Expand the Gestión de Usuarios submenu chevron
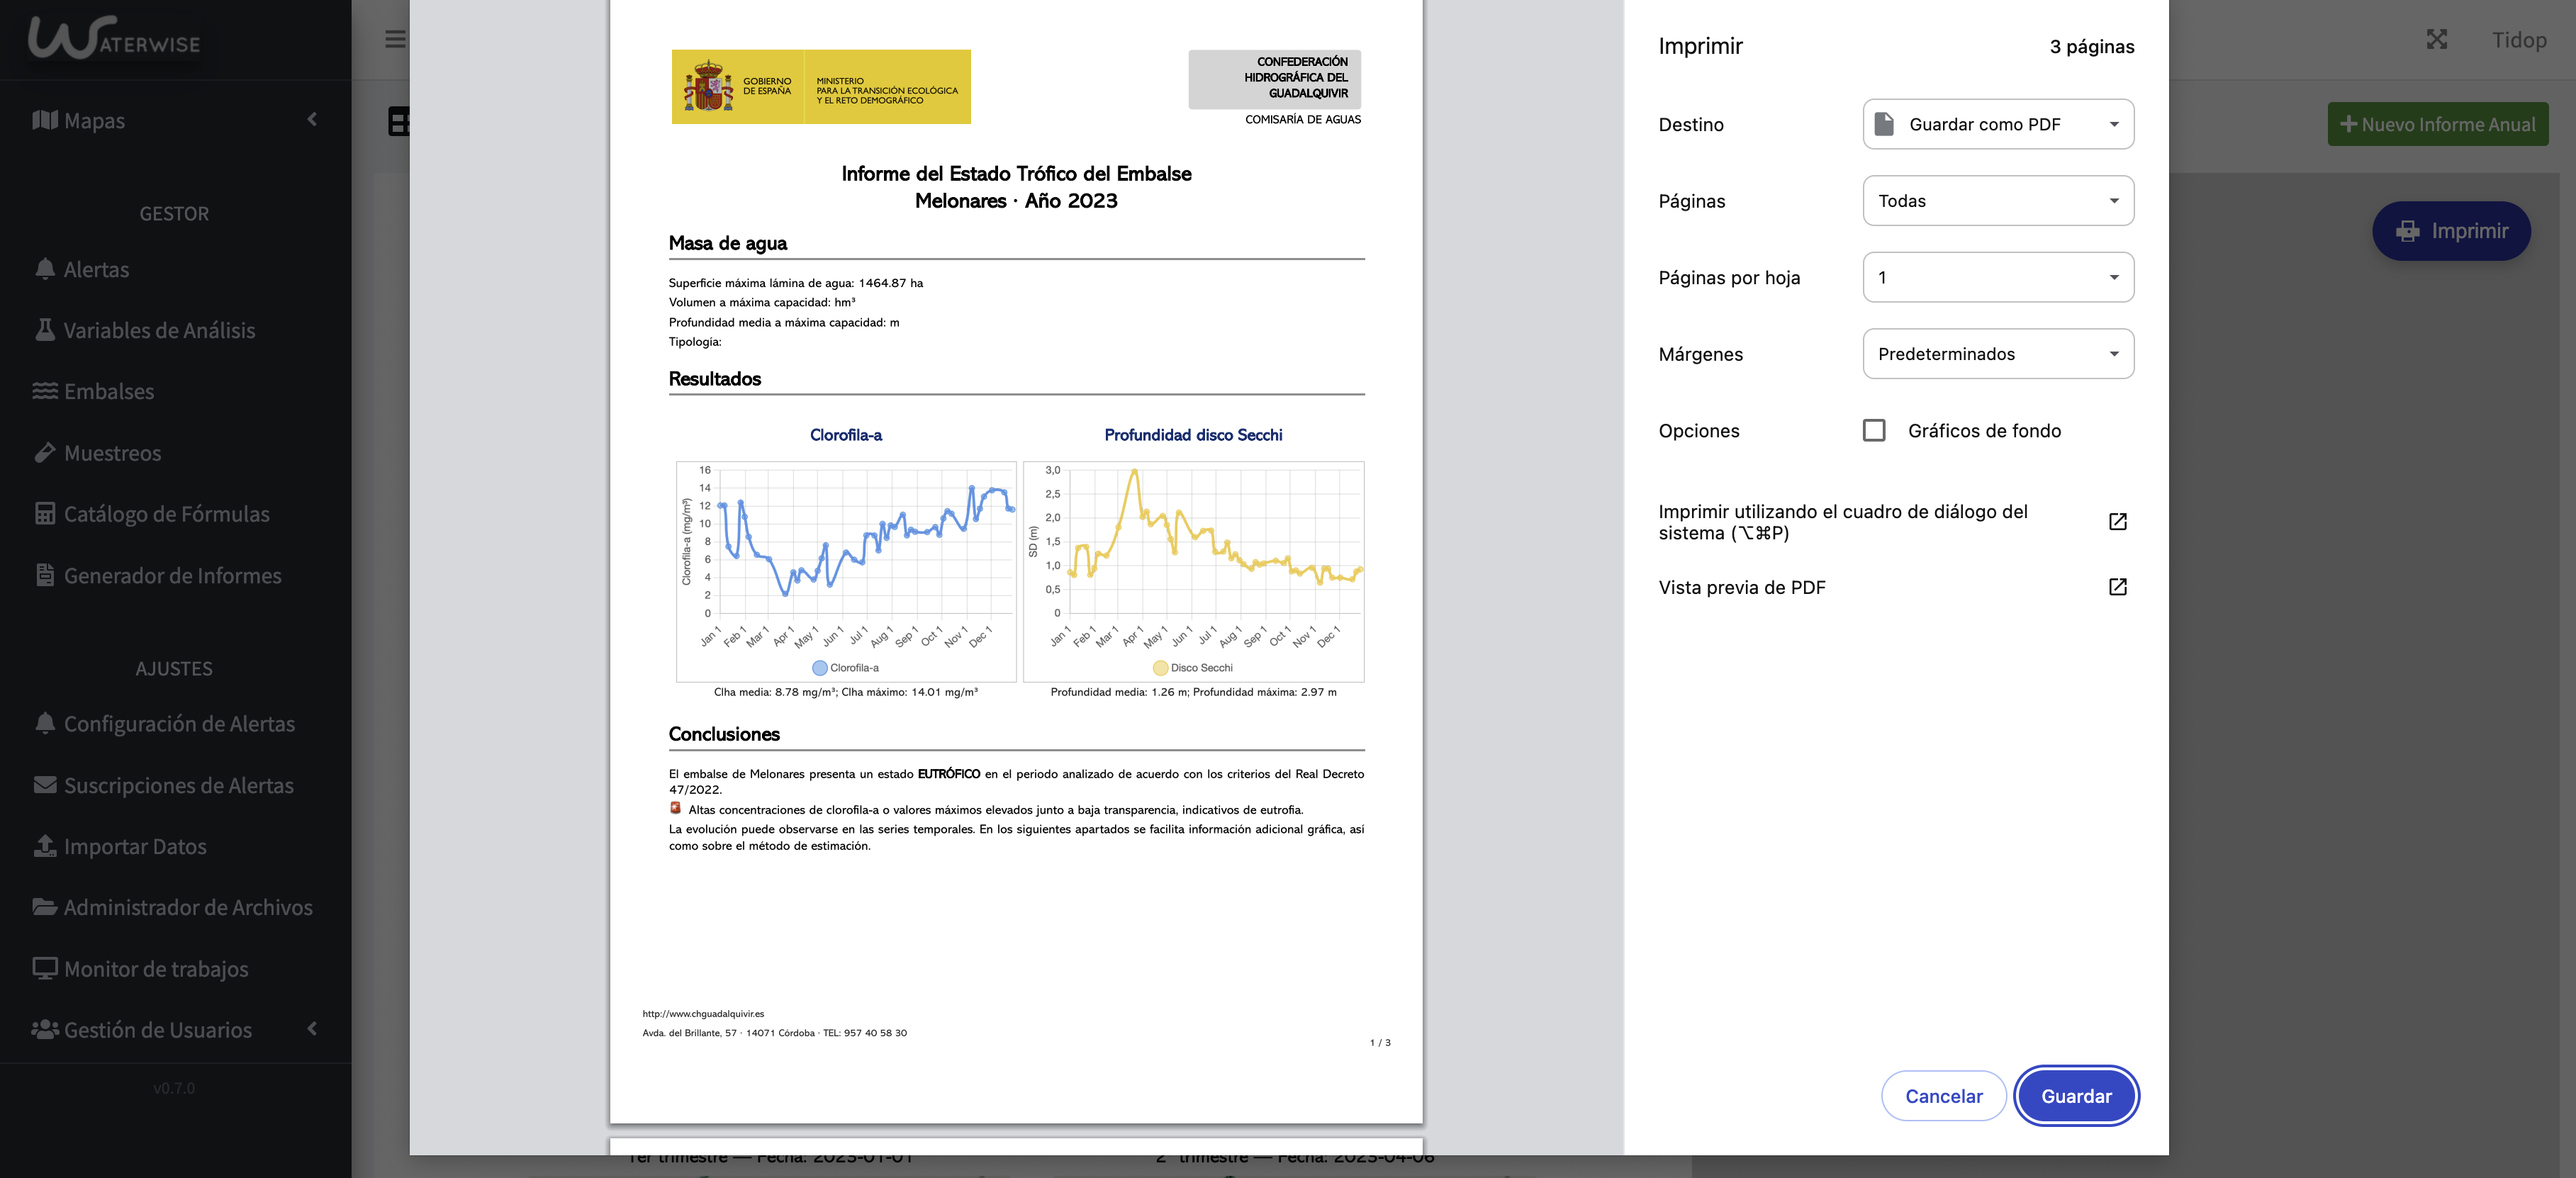 312,1029
